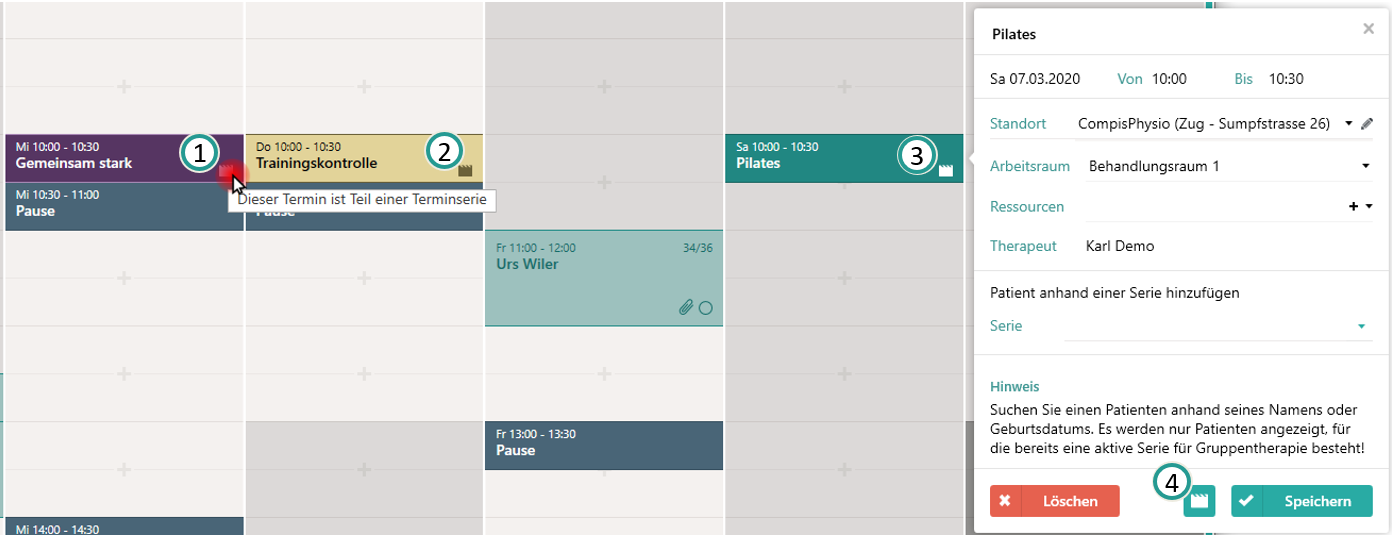
Task: Expand the Standort dropdown
Action: (x=1349, y=123)
